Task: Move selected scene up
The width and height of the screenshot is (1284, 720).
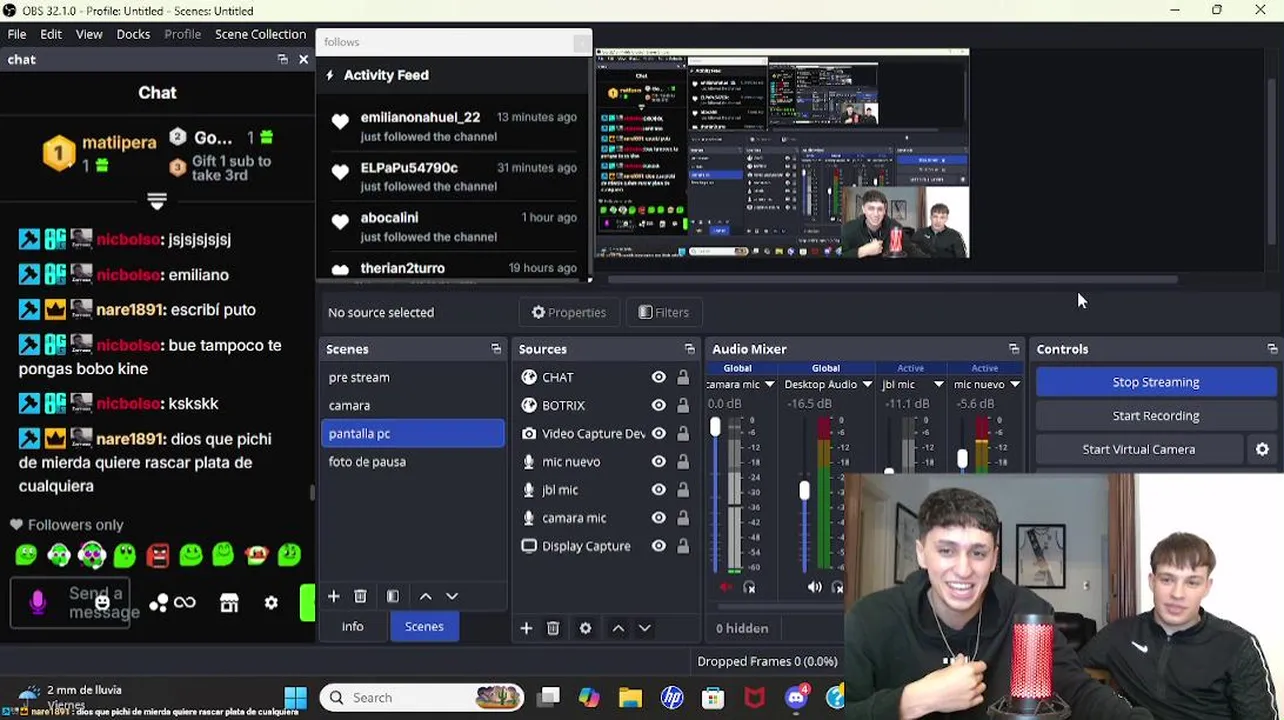Action: [425, 596]
